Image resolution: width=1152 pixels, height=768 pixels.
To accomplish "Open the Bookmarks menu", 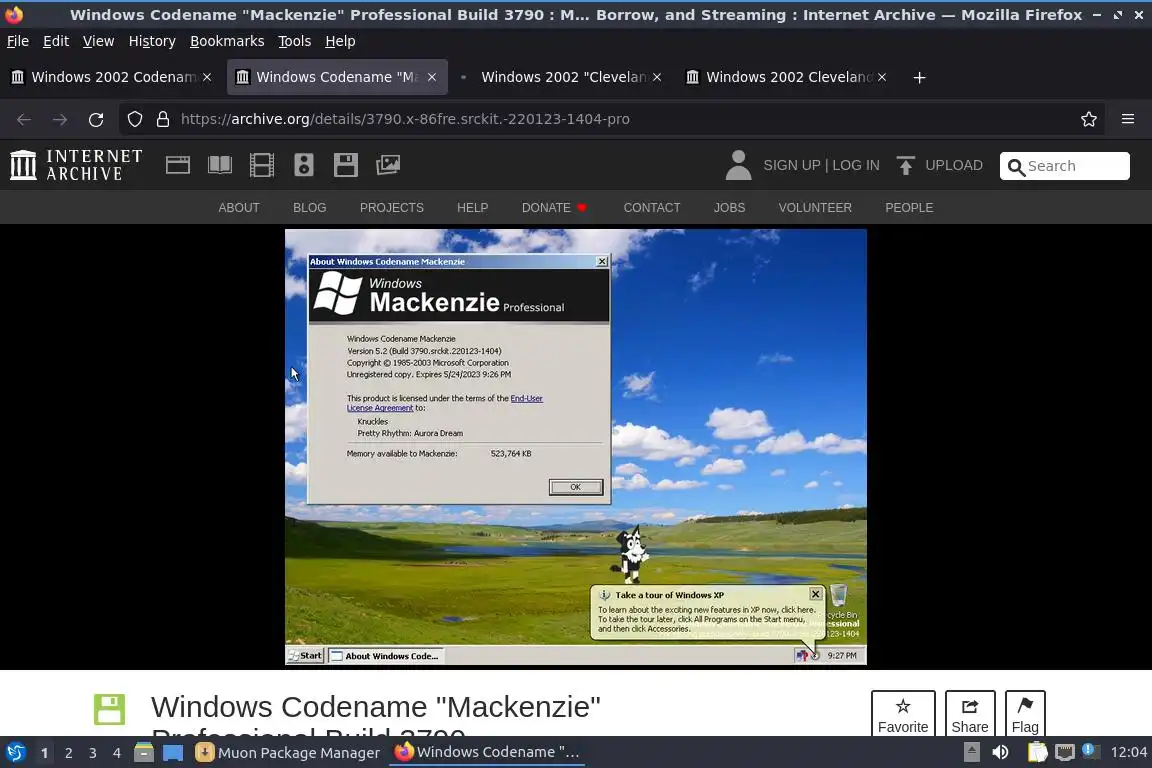I will (x=227, y=41).
